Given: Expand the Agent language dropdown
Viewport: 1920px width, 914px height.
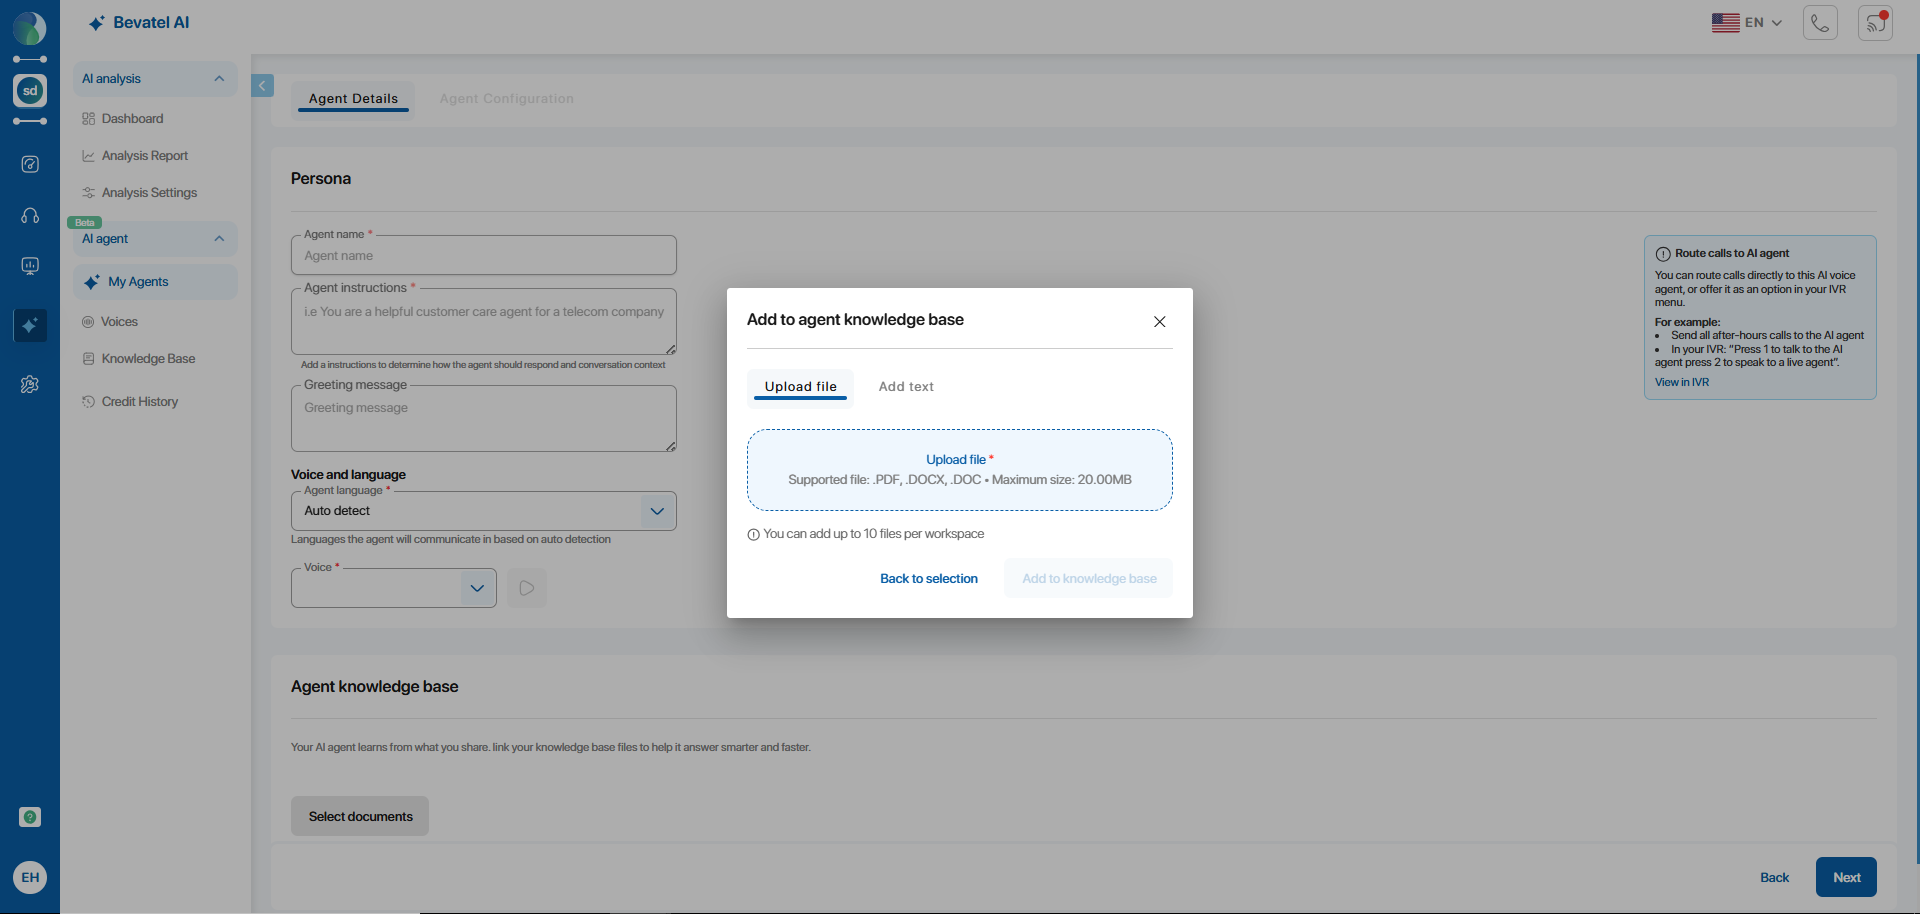Looking at the screenshot, I should (x=657, y=511).
